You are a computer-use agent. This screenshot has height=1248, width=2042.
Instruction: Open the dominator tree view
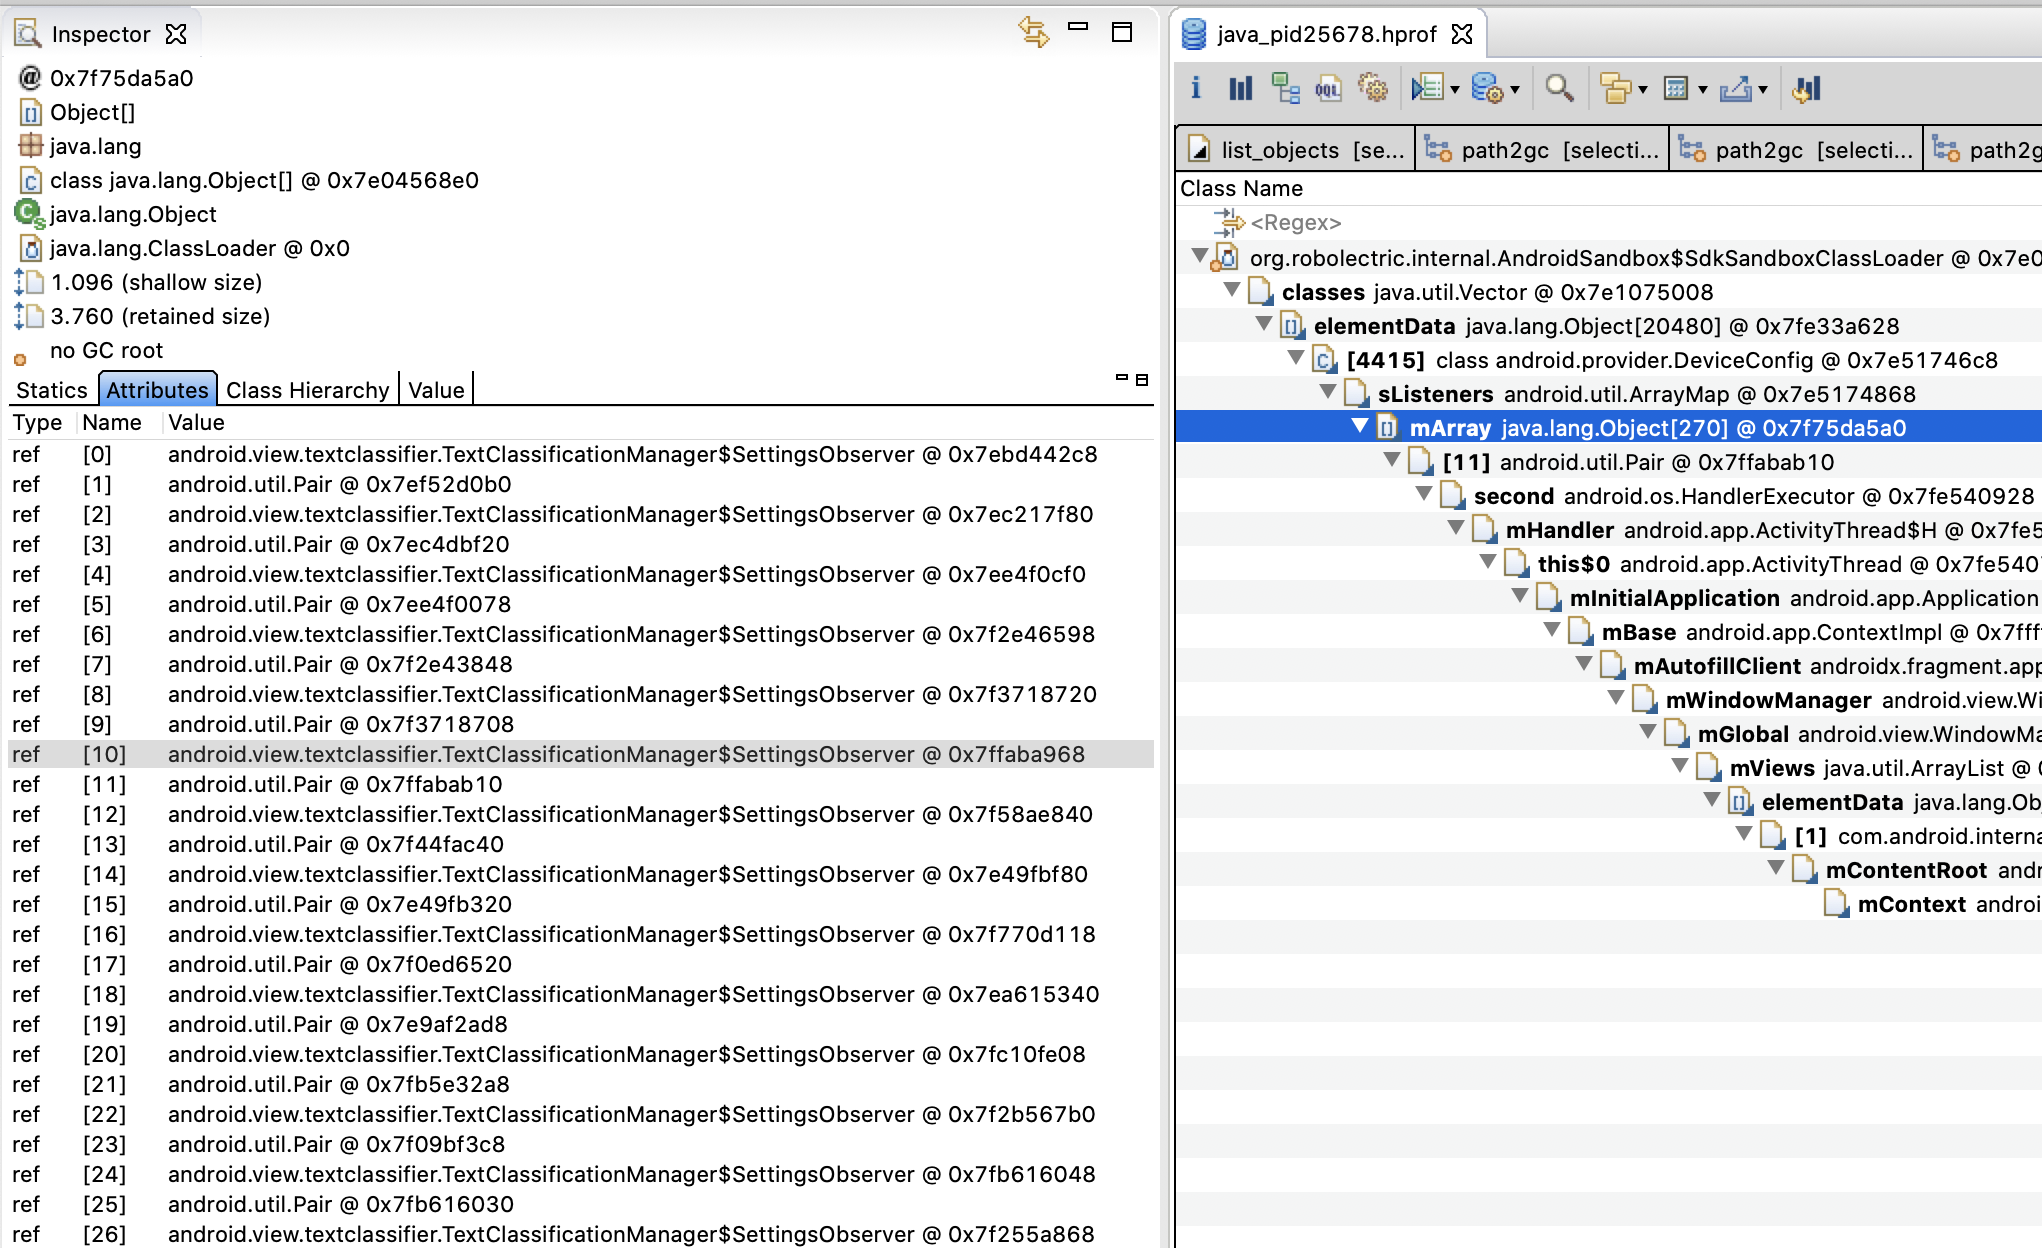tap(1285, 88)
